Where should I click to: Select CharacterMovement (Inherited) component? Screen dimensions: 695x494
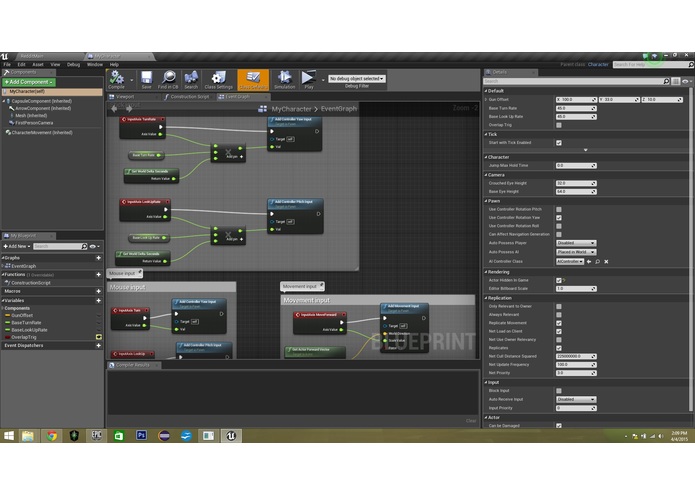click(42, 132)
